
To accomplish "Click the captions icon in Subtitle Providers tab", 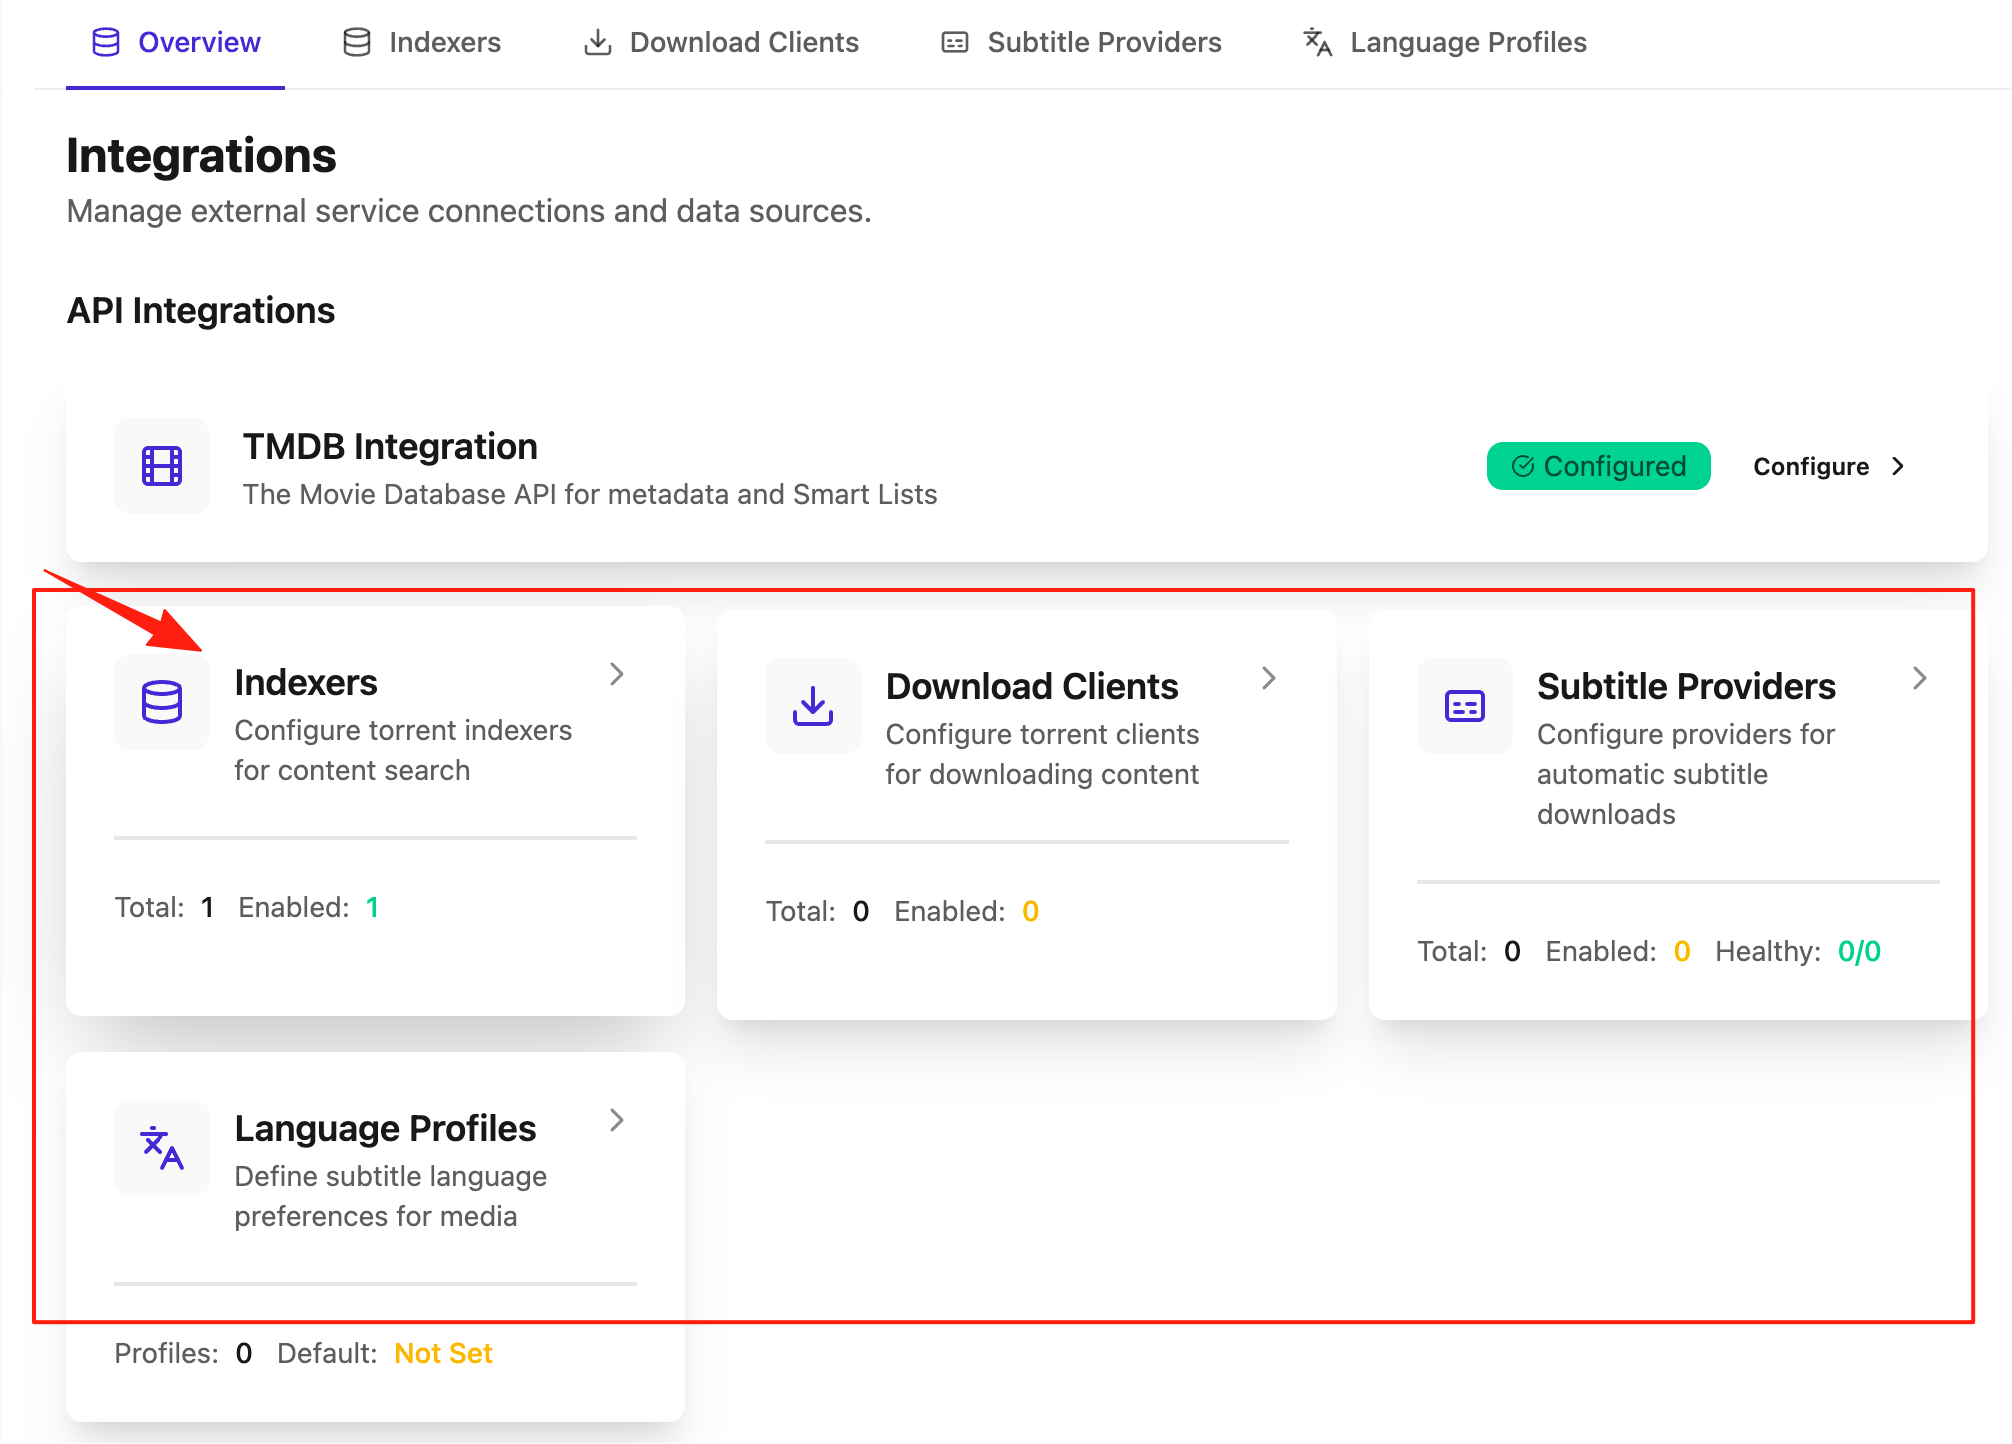I will [955, 42].
